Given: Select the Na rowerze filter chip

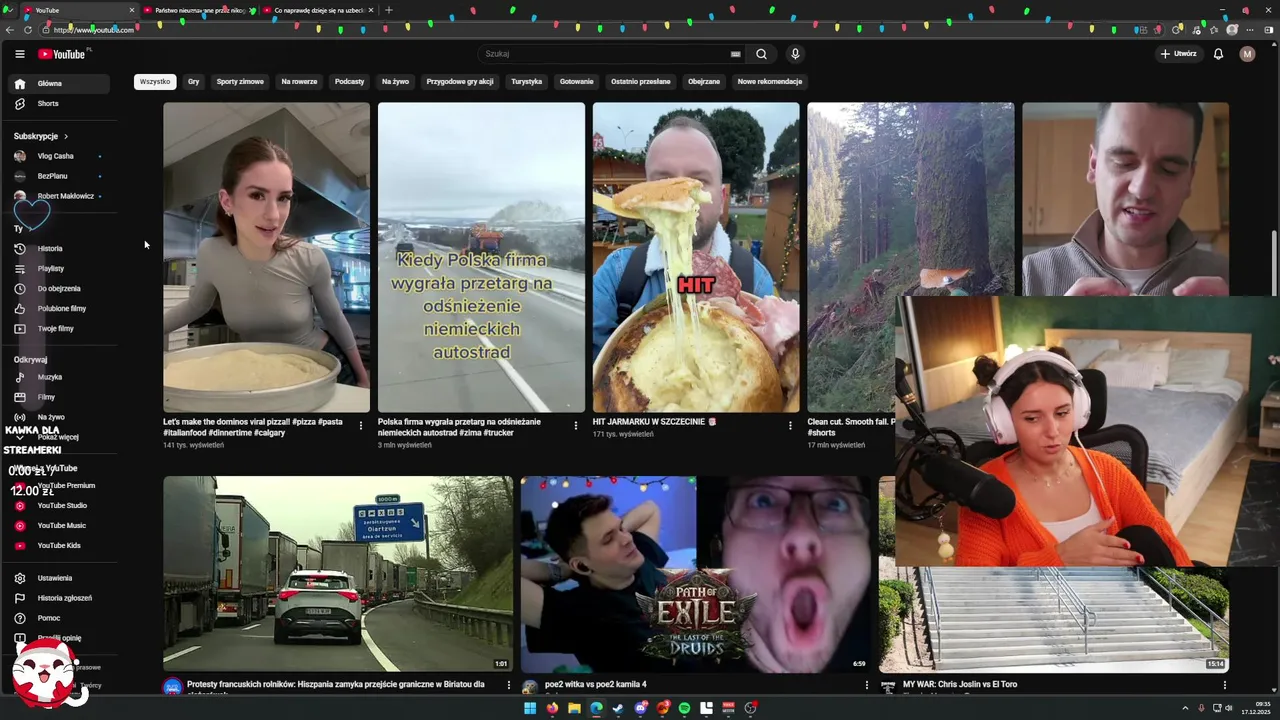Looking at the screenshot, I should (299, 82).
